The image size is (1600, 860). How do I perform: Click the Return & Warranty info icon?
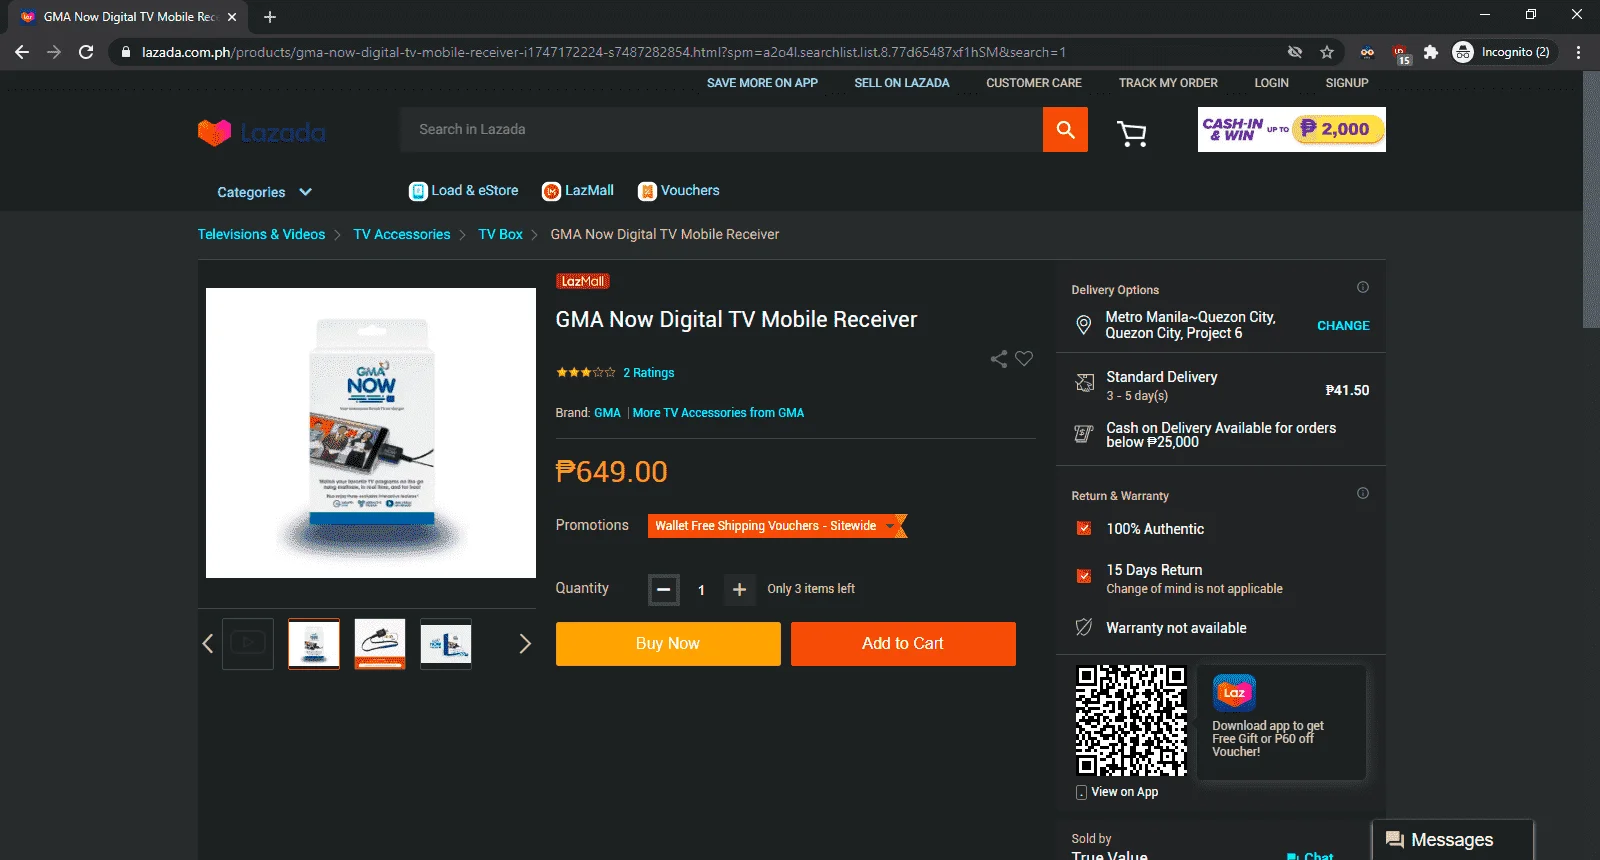tap(1362, 493)
